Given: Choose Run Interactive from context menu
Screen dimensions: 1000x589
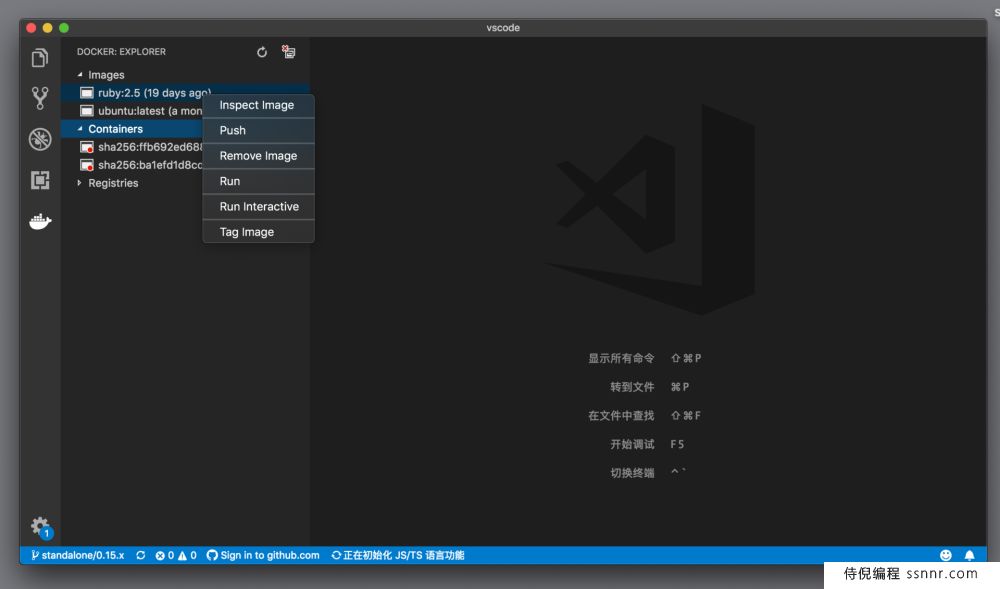Looking at the screenshot, I should [x=258, y=207].
